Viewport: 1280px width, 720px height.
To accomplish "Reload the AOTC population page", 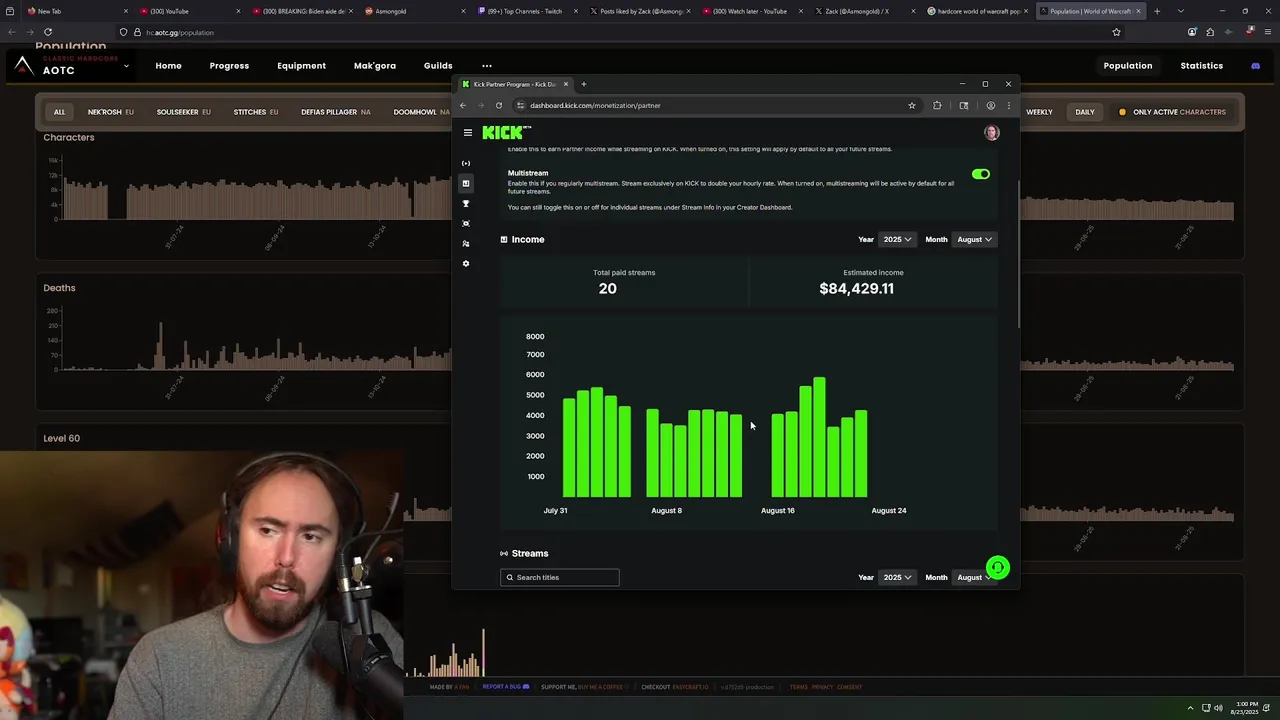I will coord(47,32).
